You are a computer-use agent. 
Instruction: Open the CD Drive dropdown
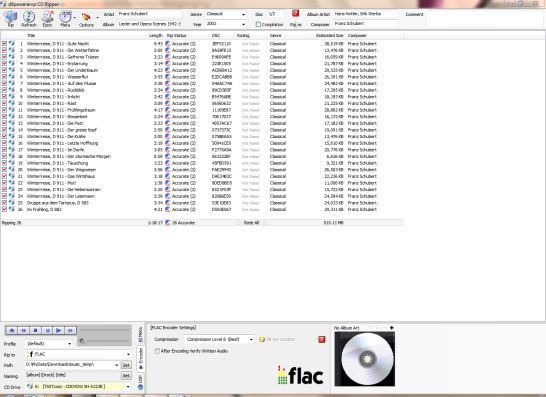[x=128, y=386]
